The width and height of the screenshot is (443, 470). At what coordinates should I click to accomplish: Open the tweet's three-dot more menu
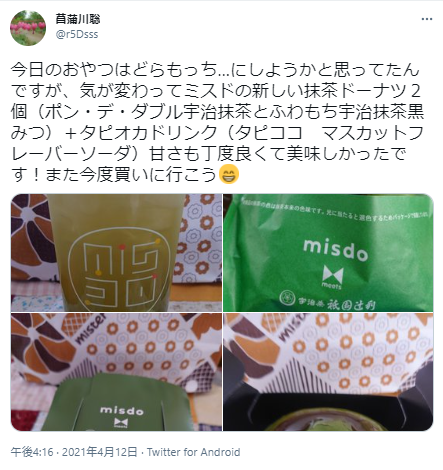(x=426, y=19)
